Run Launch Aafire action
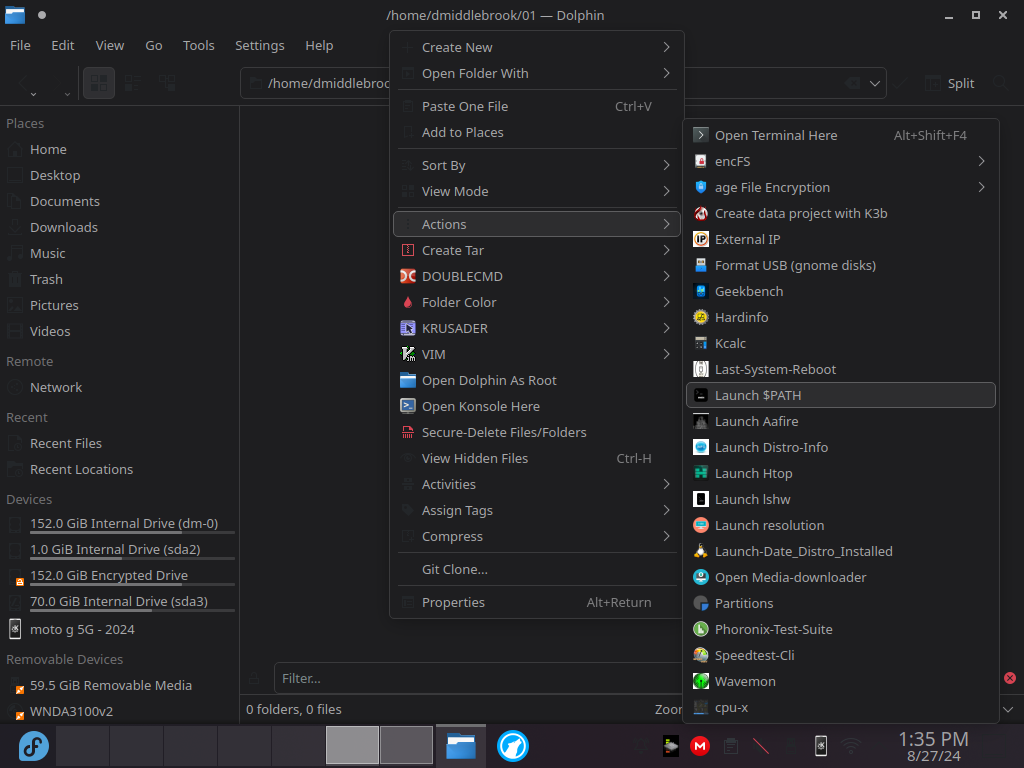 point(840,421)
